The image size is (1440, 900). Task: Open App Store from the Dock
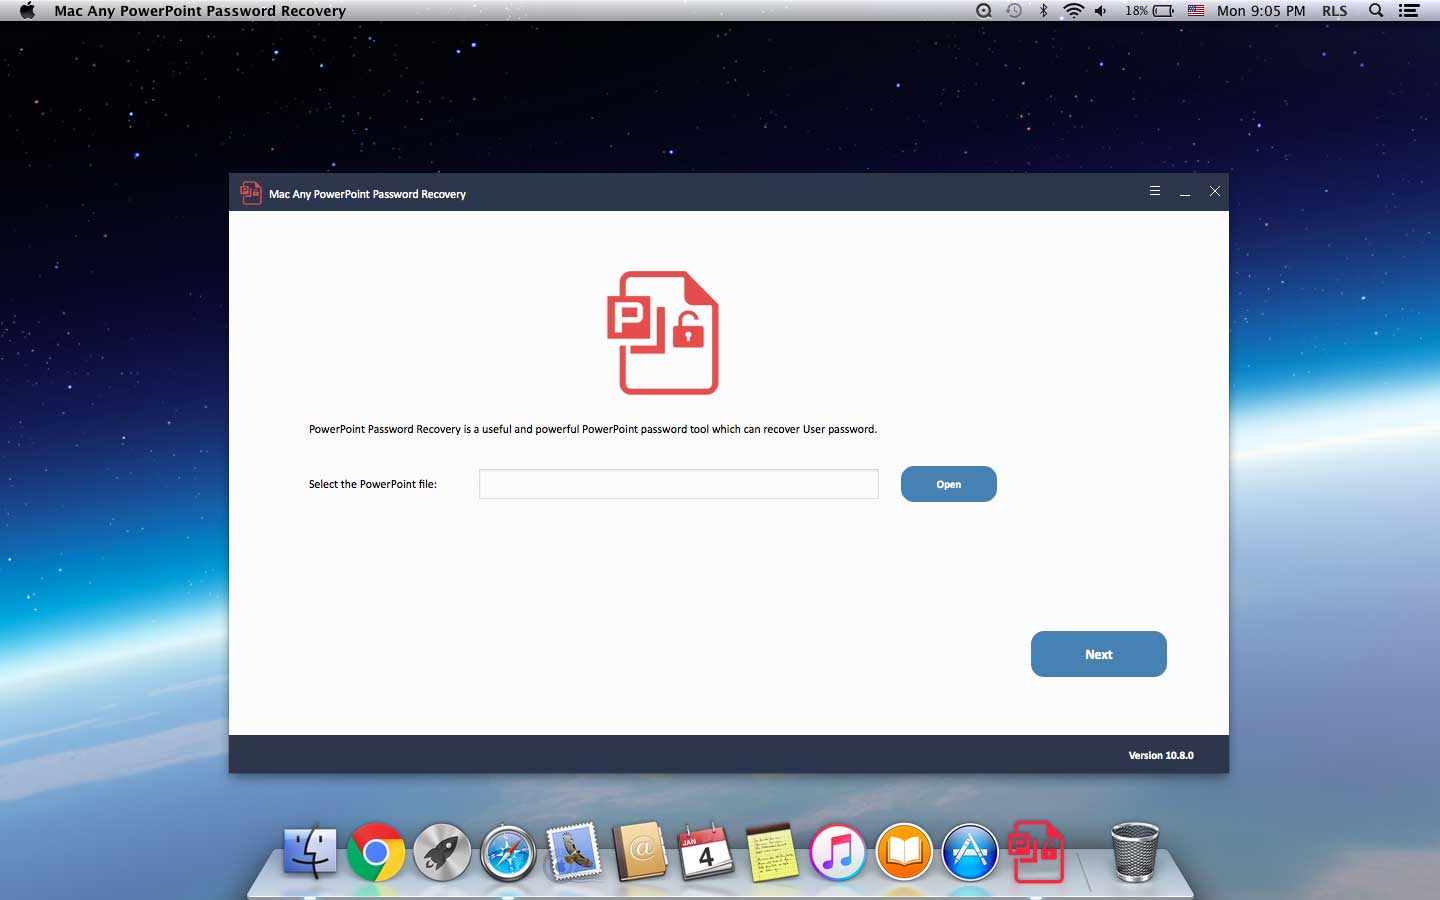coord(970,852)
